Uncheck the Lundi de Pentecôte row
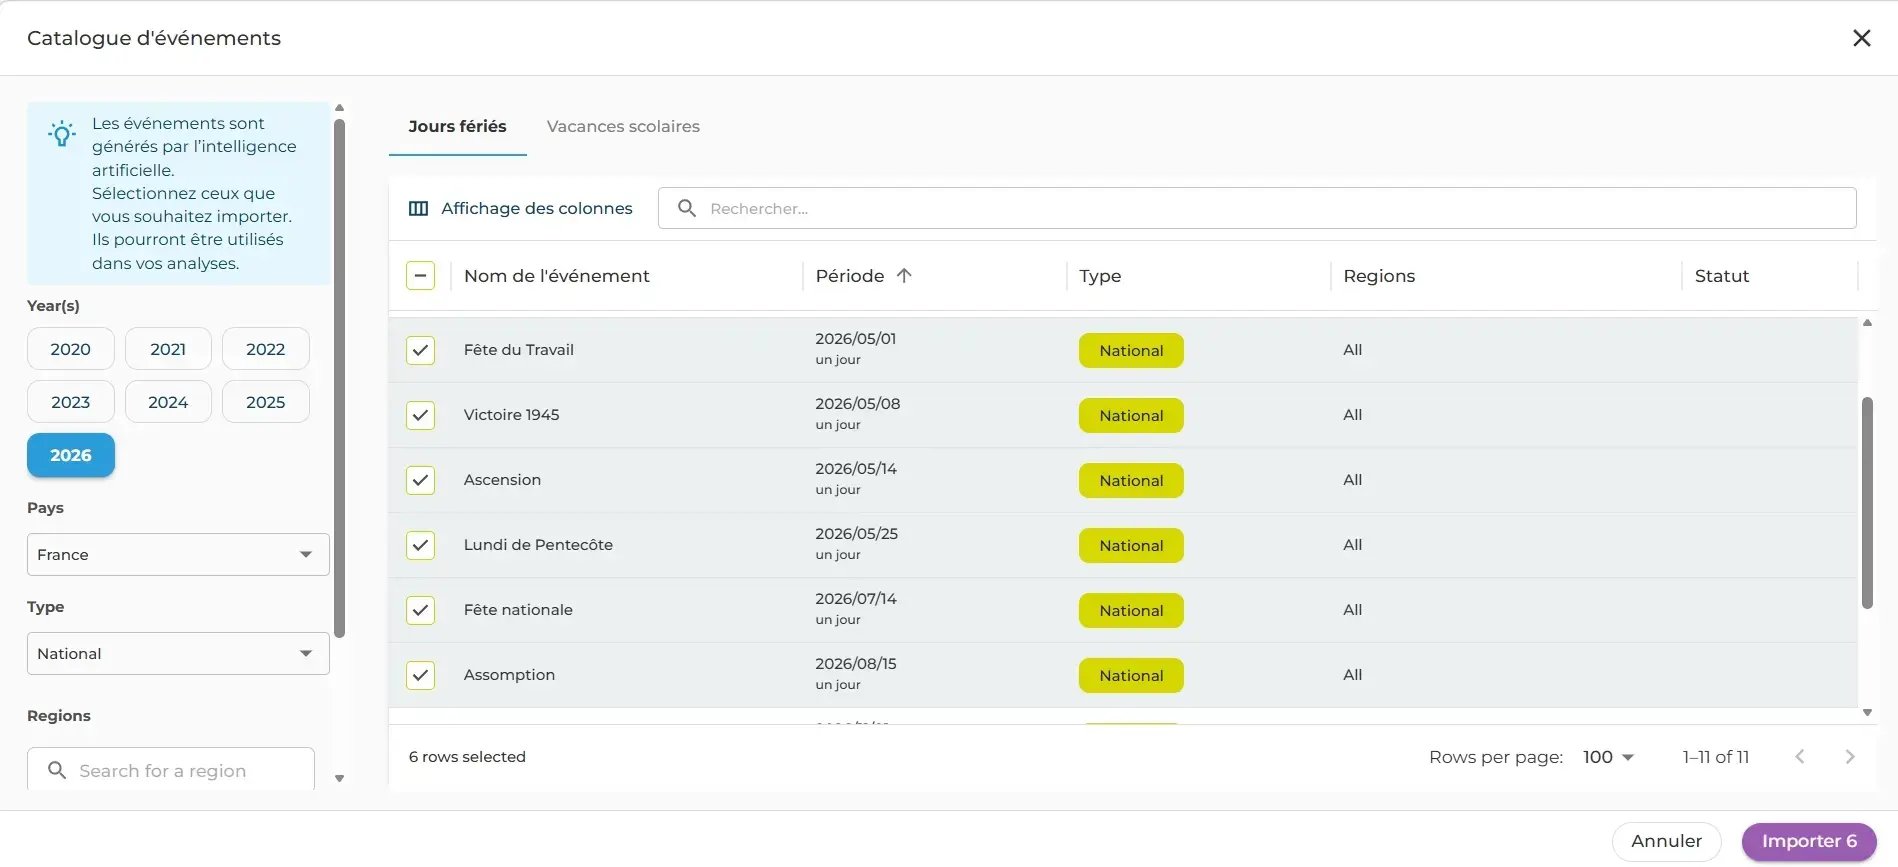Viewport: 1898px width, 867px height. pos(420,545)
